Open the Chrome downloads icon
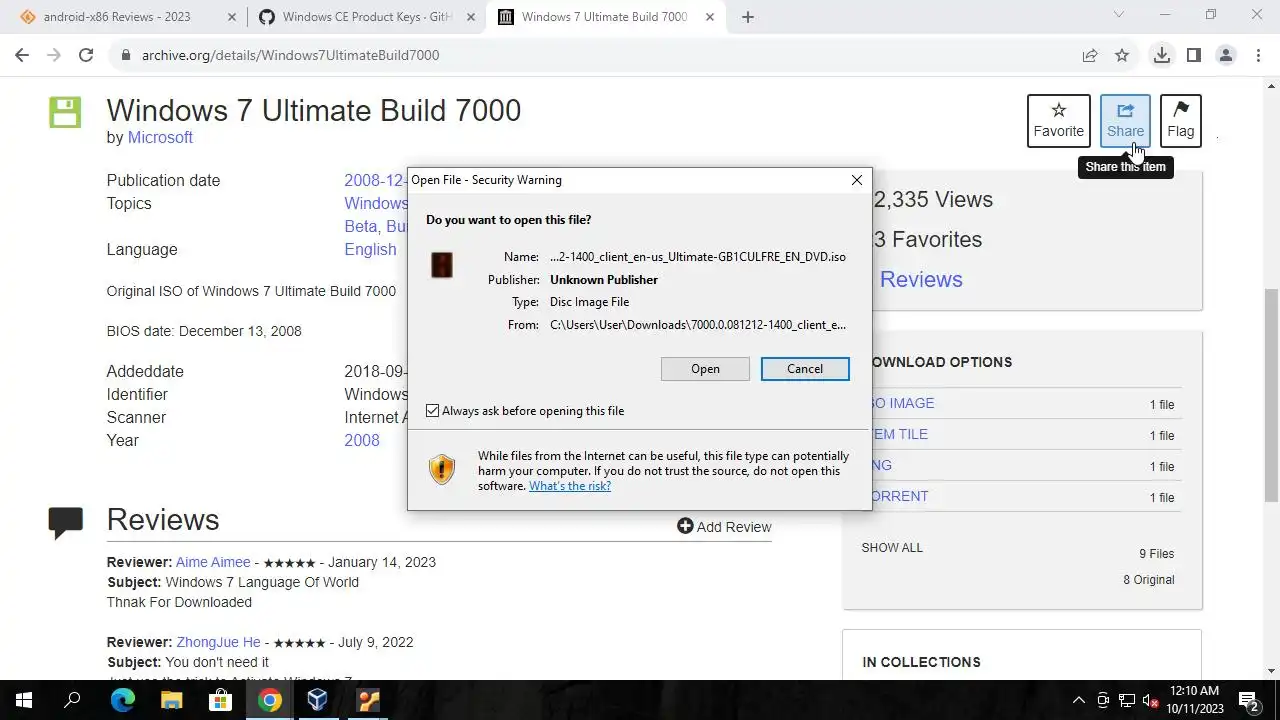The height and width of the screenshot is (720, 1280). click(x=1161, y=55)
